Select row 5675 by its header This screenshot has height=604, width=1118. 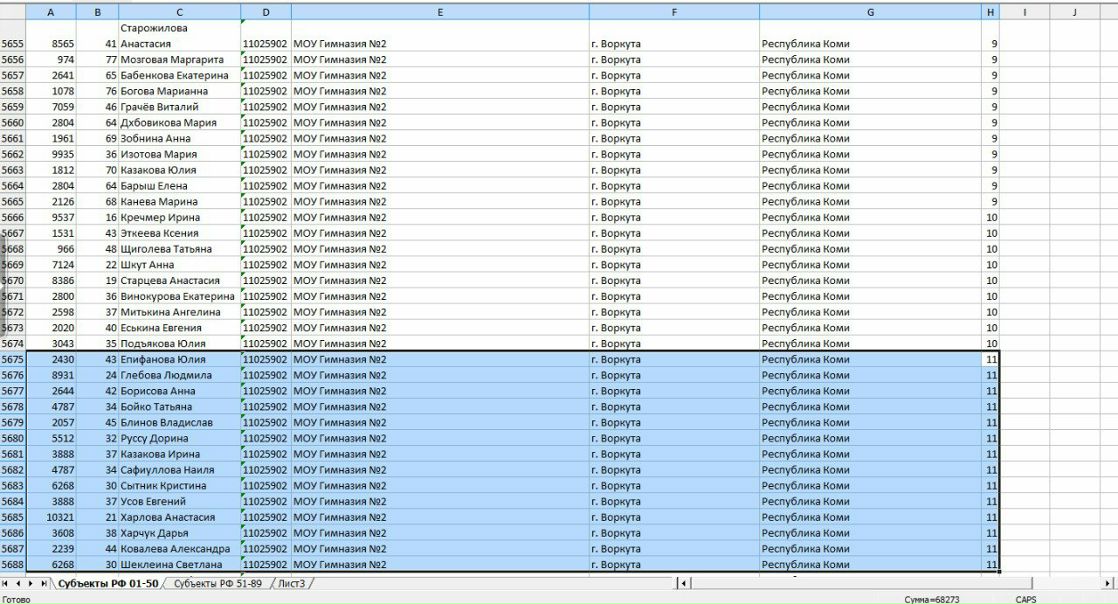[12, 360]
